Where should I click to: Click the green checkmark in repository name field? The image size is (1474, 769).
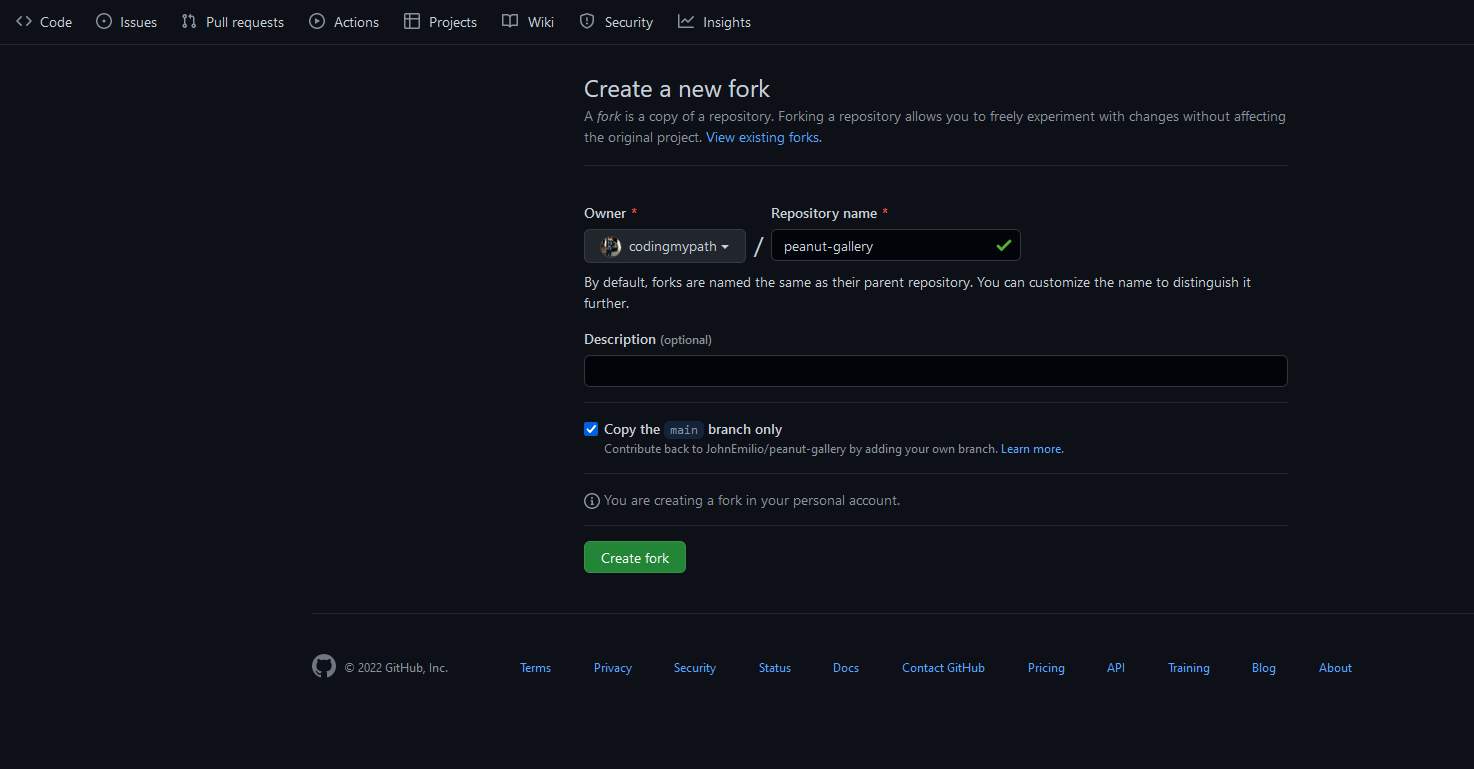(1004, 245)
